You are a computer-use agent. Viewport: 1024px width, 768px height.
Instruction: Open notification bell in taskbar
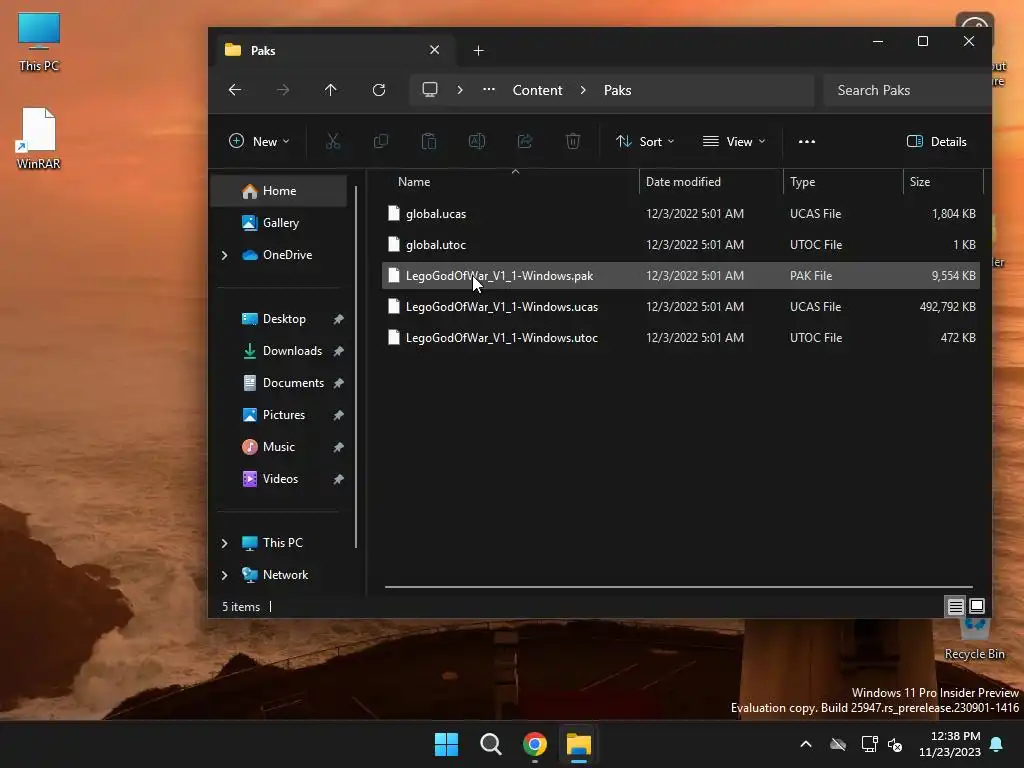[997, 744]
